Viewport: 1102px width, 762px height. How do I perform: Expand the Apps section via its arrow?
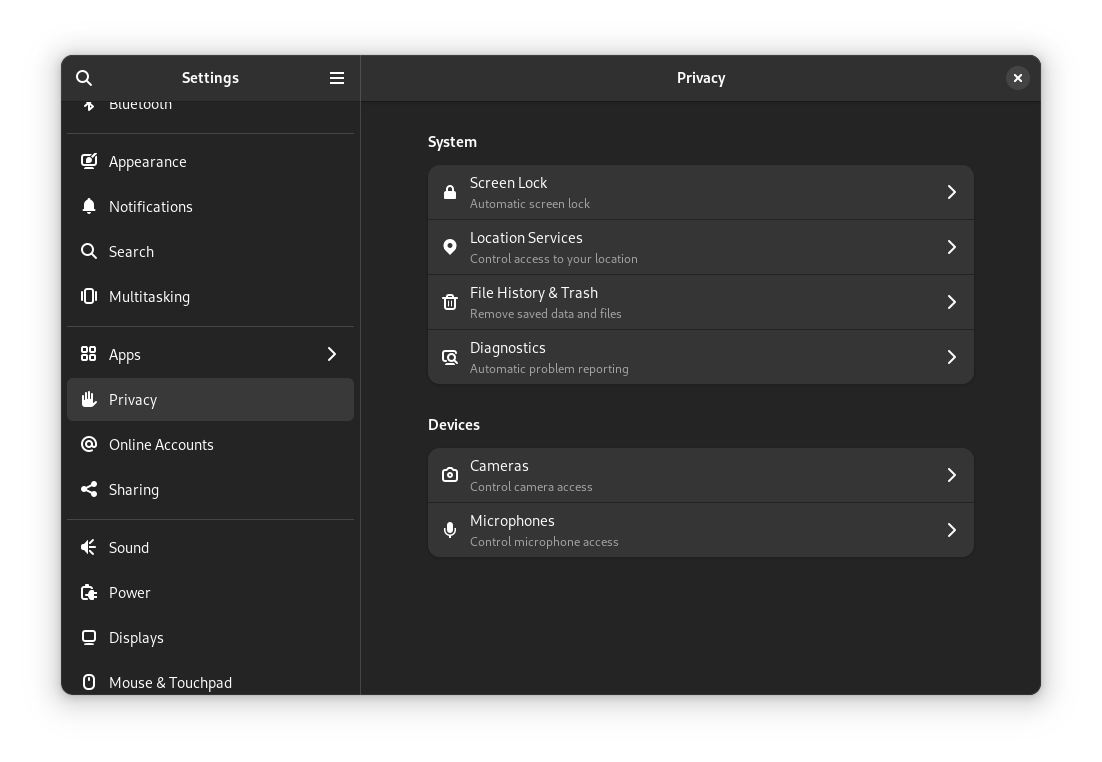331,354
